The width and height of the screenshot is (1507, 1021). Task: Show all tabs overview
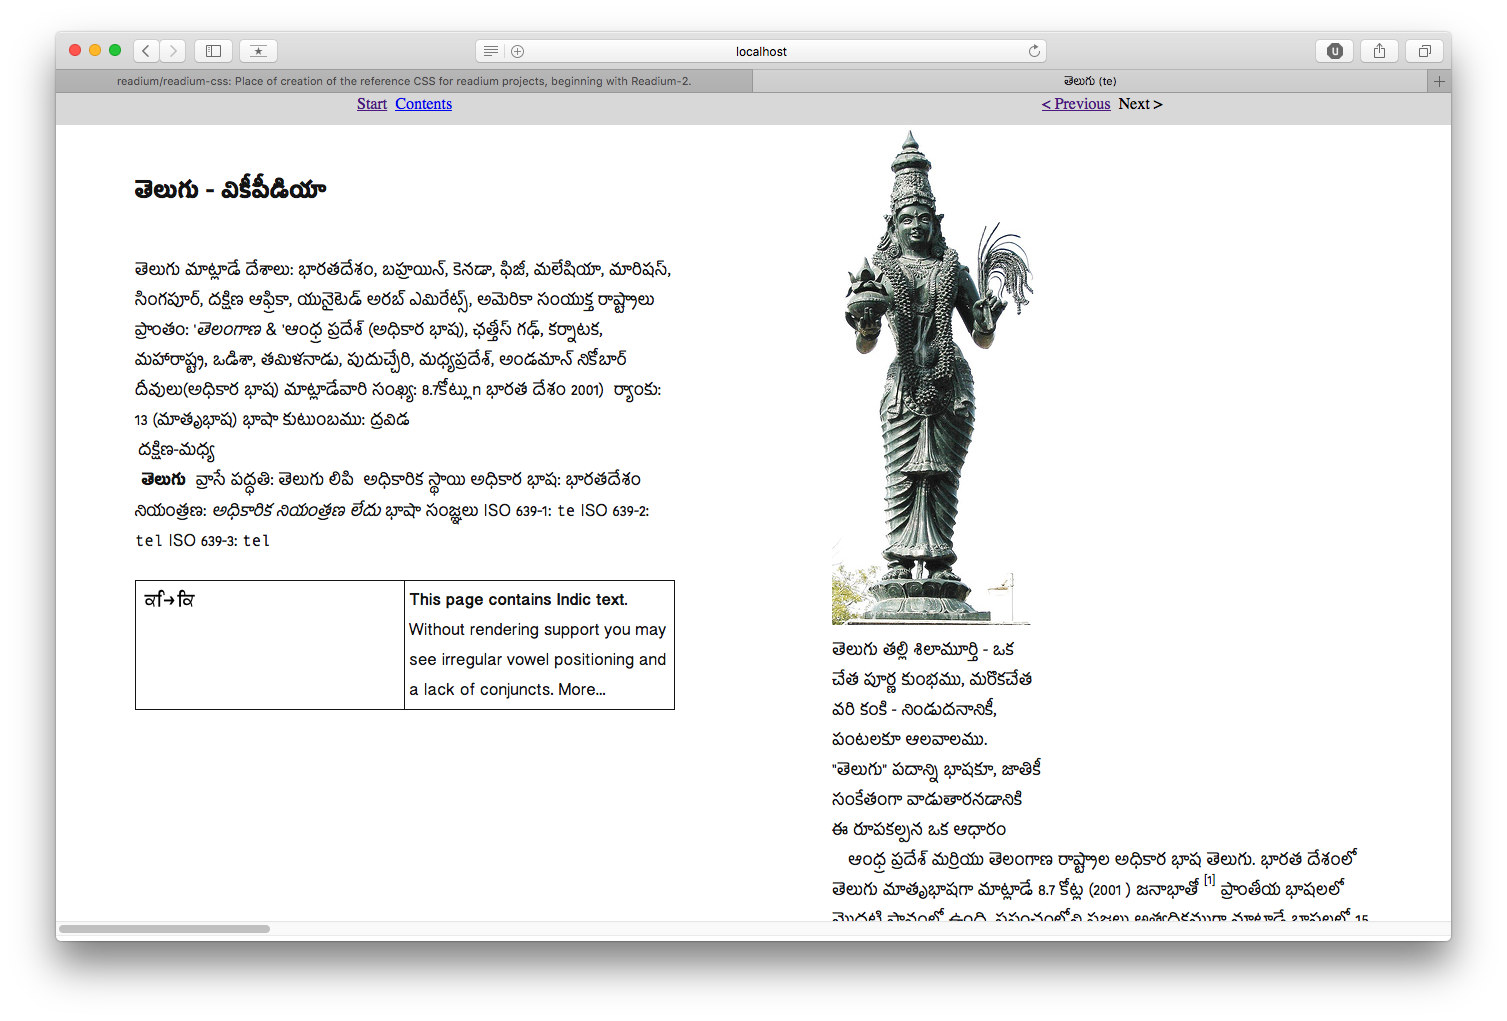(1424, 51)
